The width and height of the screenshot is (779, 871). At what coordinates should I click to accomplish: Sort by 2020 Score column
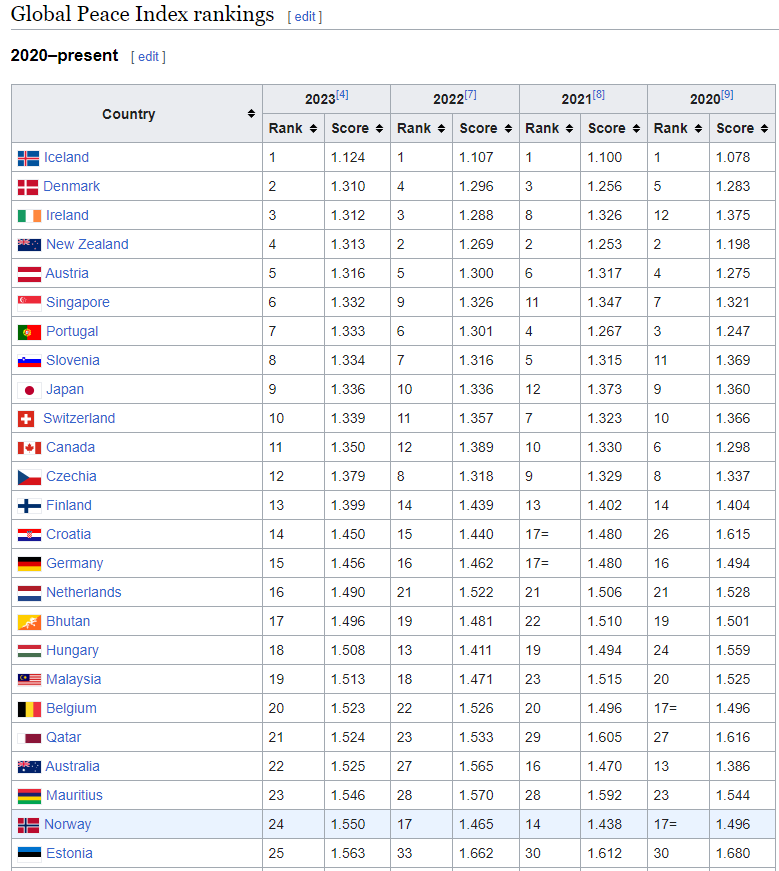point(764,128)
